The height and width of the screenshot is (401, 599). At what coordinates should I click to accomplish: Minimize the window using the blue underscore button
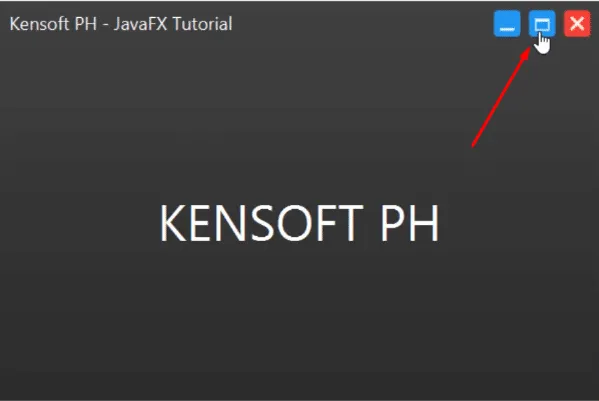pyautogui.click(x=507, y=24)
